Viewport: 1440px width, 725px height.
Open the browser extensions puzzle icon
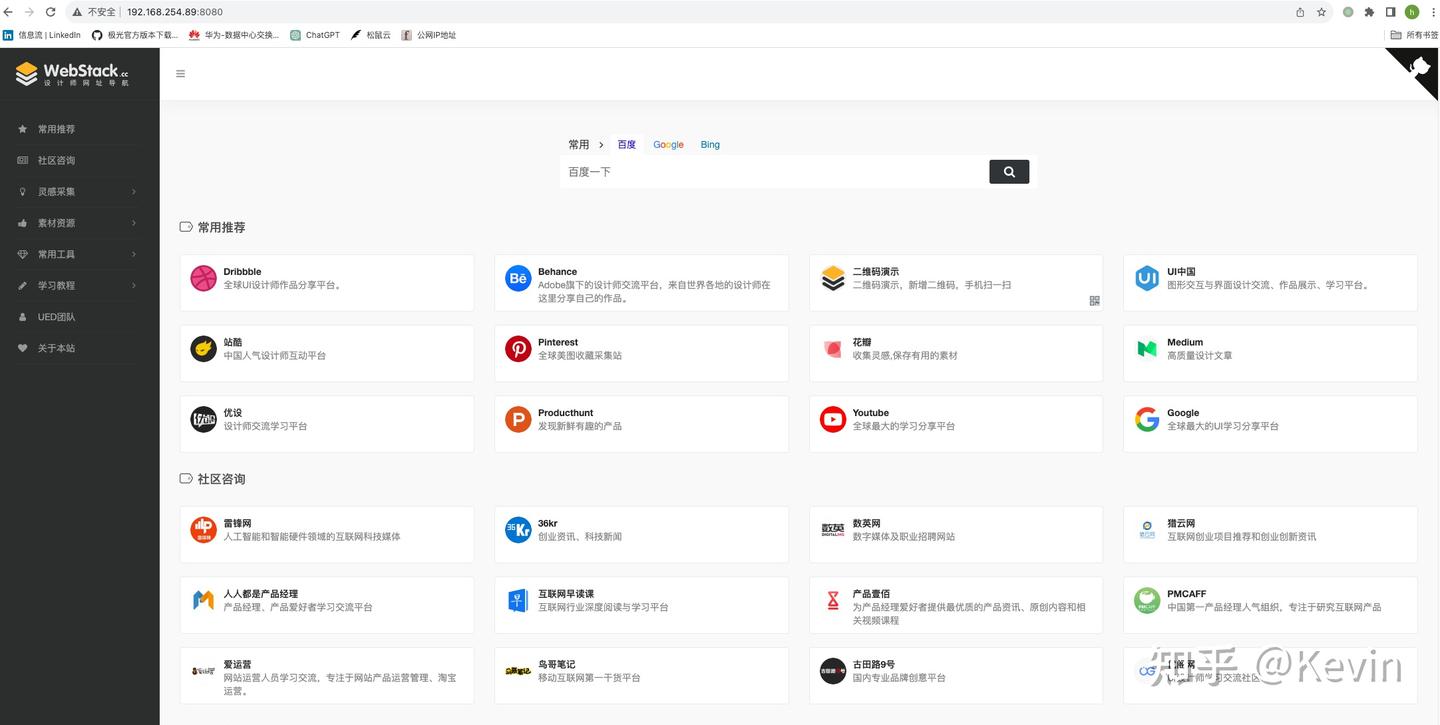click(x=1369, y=12)
